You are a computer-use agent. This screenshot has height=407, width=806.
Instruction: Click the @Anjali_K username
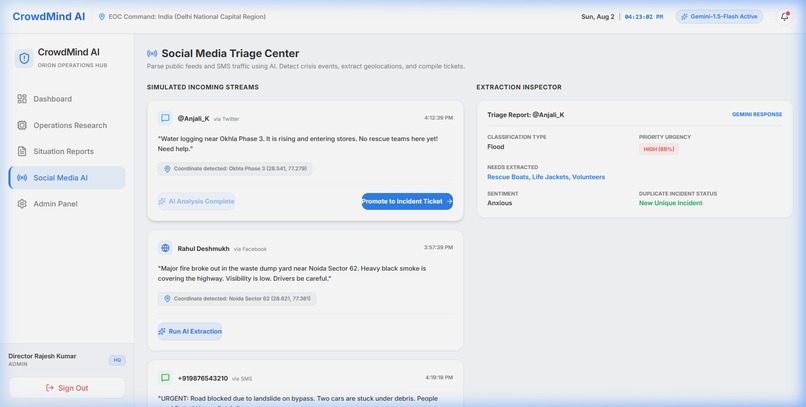click(x=193, y=118)
